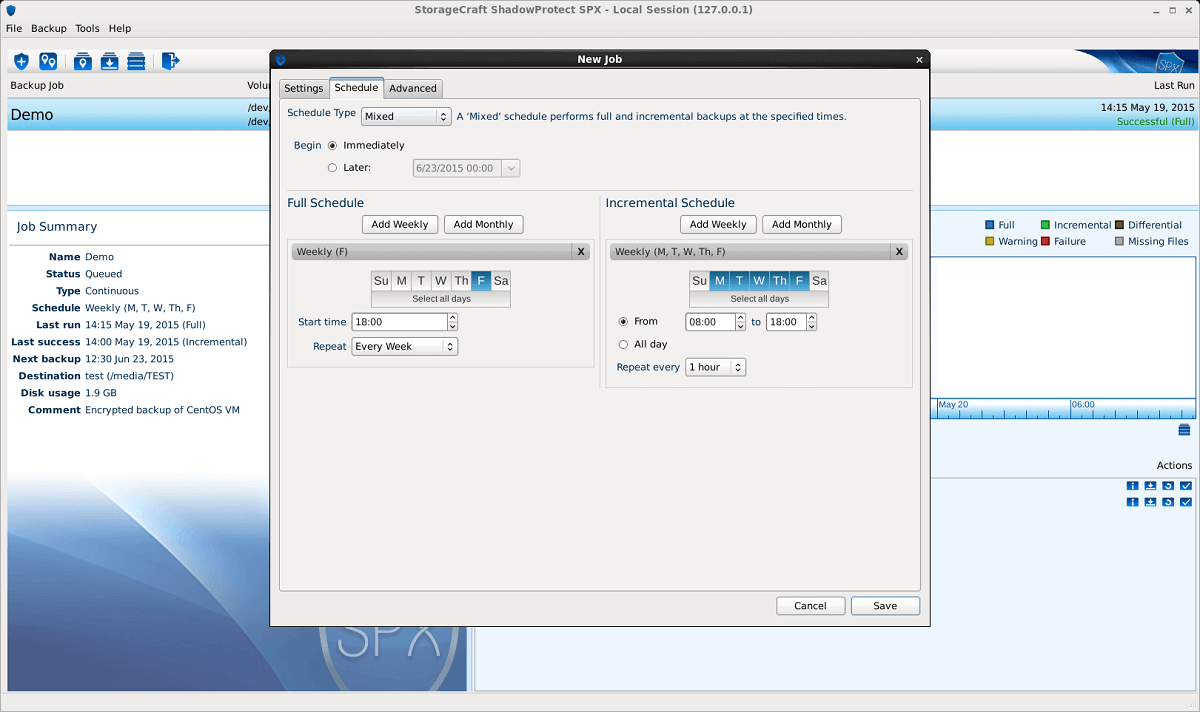Viewport: 1200px width, 712px height.
Task: Click the 'Successful (Full)' status text
Action: 1156,122
